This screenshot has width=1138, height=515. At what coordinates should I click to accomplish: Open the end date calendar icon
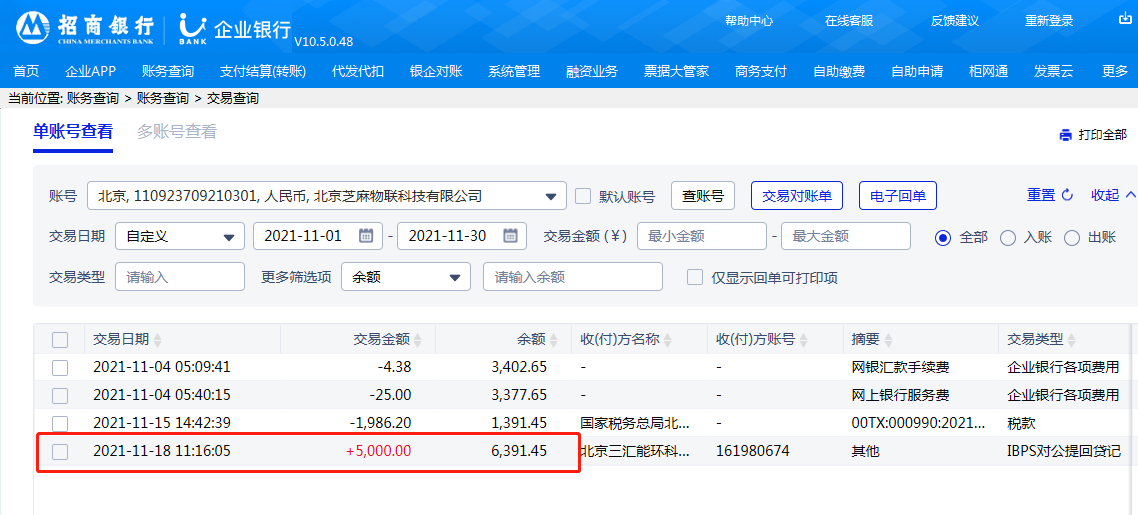point(510,236)
